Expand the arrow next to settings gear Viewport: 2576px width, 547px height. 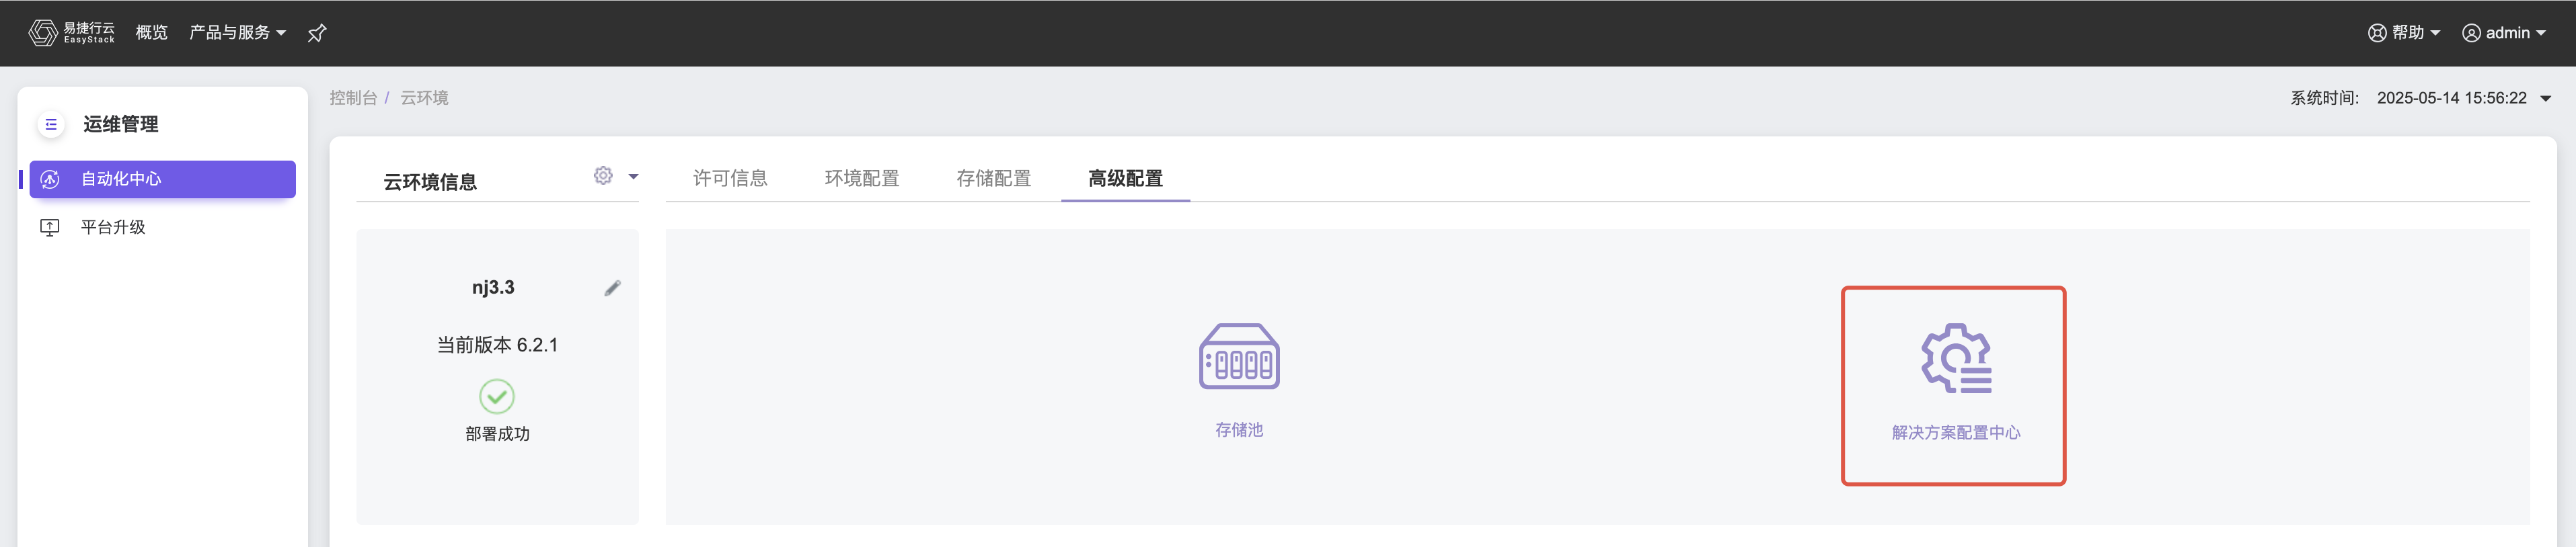click(633, 177)
